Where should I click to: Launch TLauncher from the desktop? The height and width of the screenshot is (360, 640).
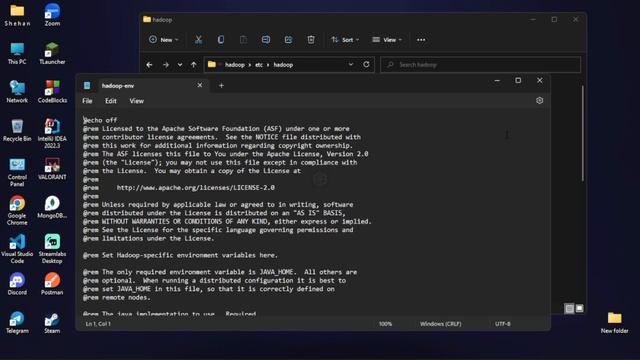point(52,53)
